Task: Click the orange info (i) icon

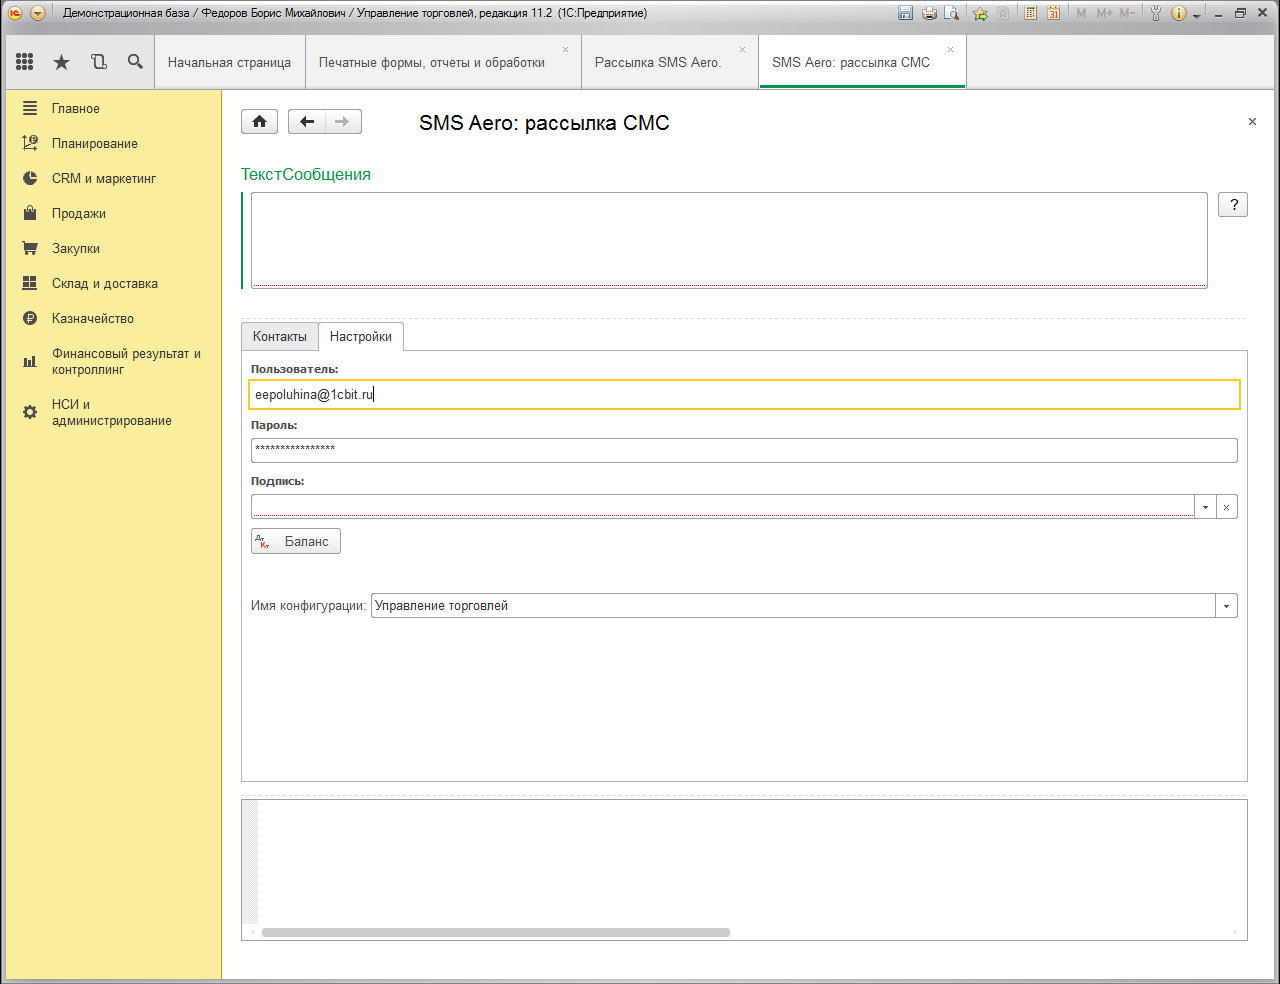Action: [1178, 13]
